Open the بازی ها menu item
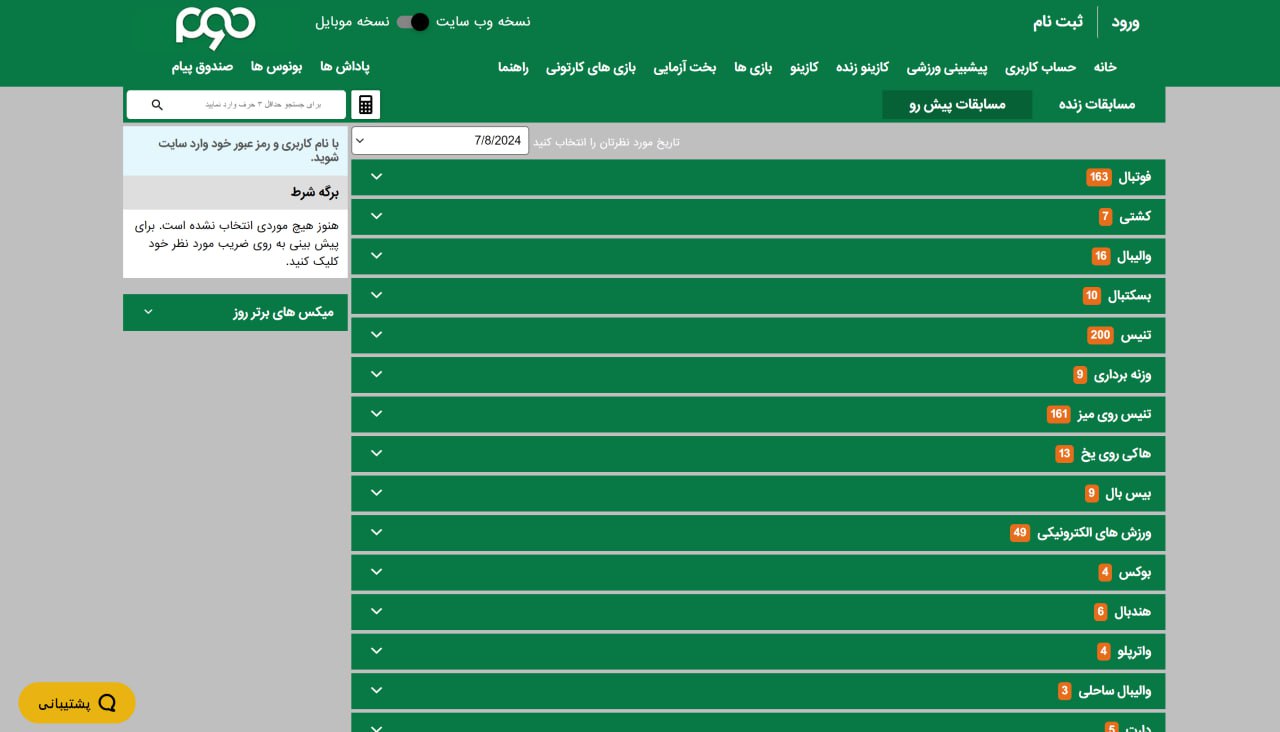The width and height of the screenshot is (1280, 732). click(x=753, y=67)
